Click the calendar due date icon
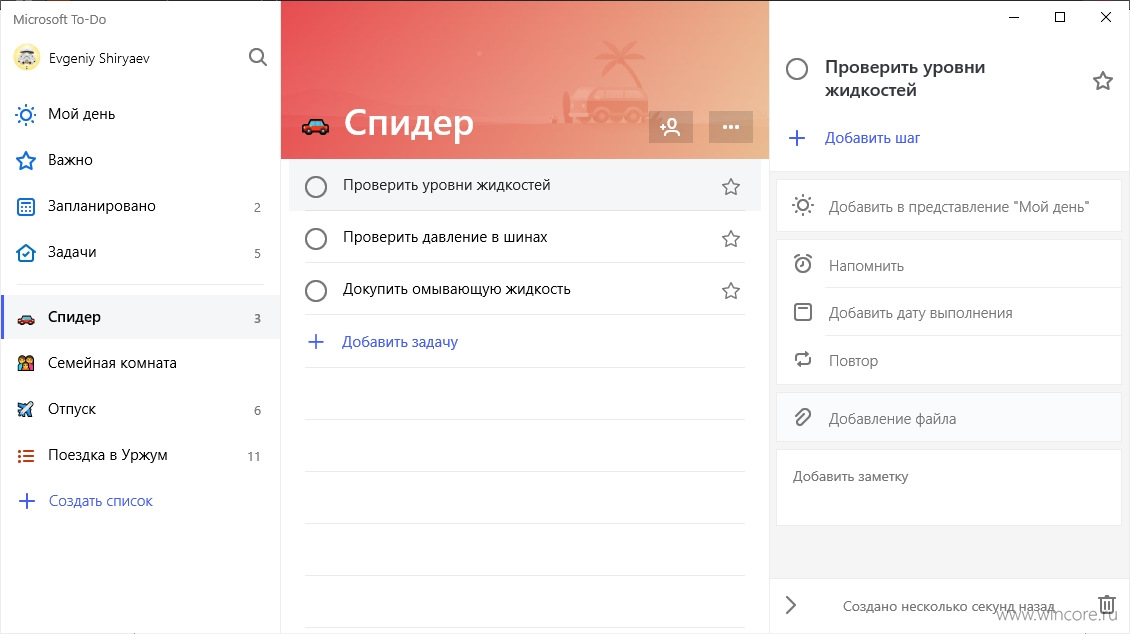 click(x=803, y=312)
